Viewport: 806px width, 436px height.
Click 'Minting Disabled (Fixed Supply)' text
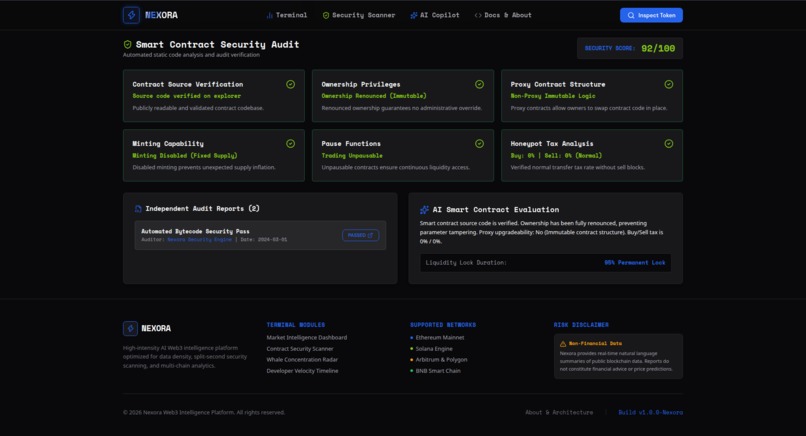(x=185, y=156)
